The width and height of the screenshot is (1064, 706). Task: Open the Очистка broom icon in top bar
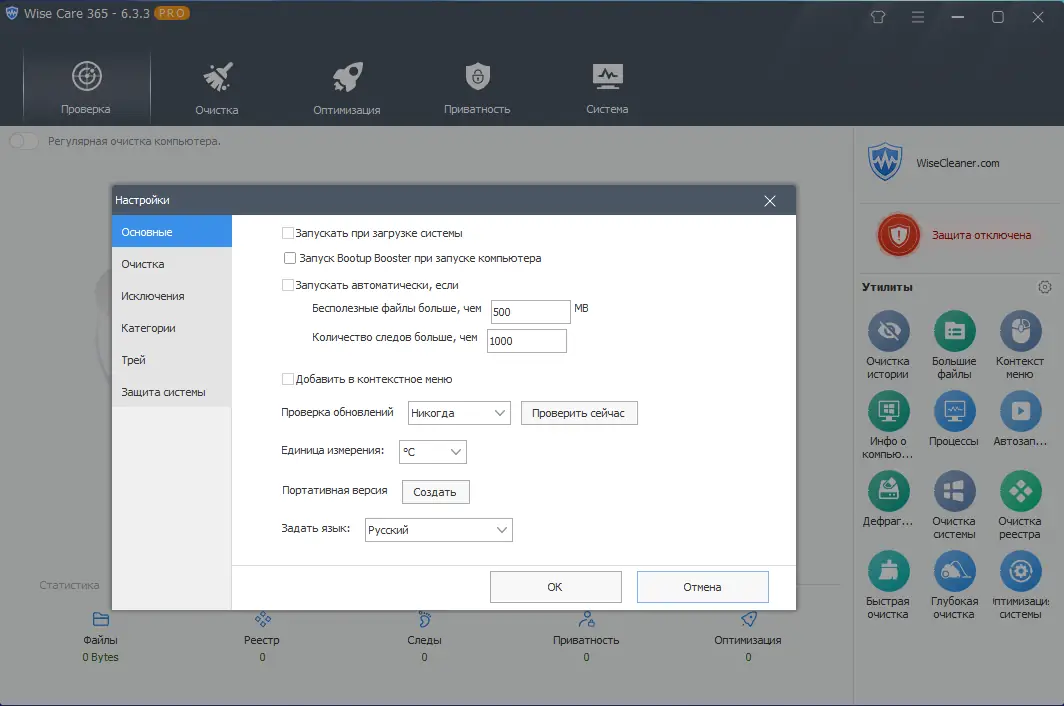click(217, 77)
